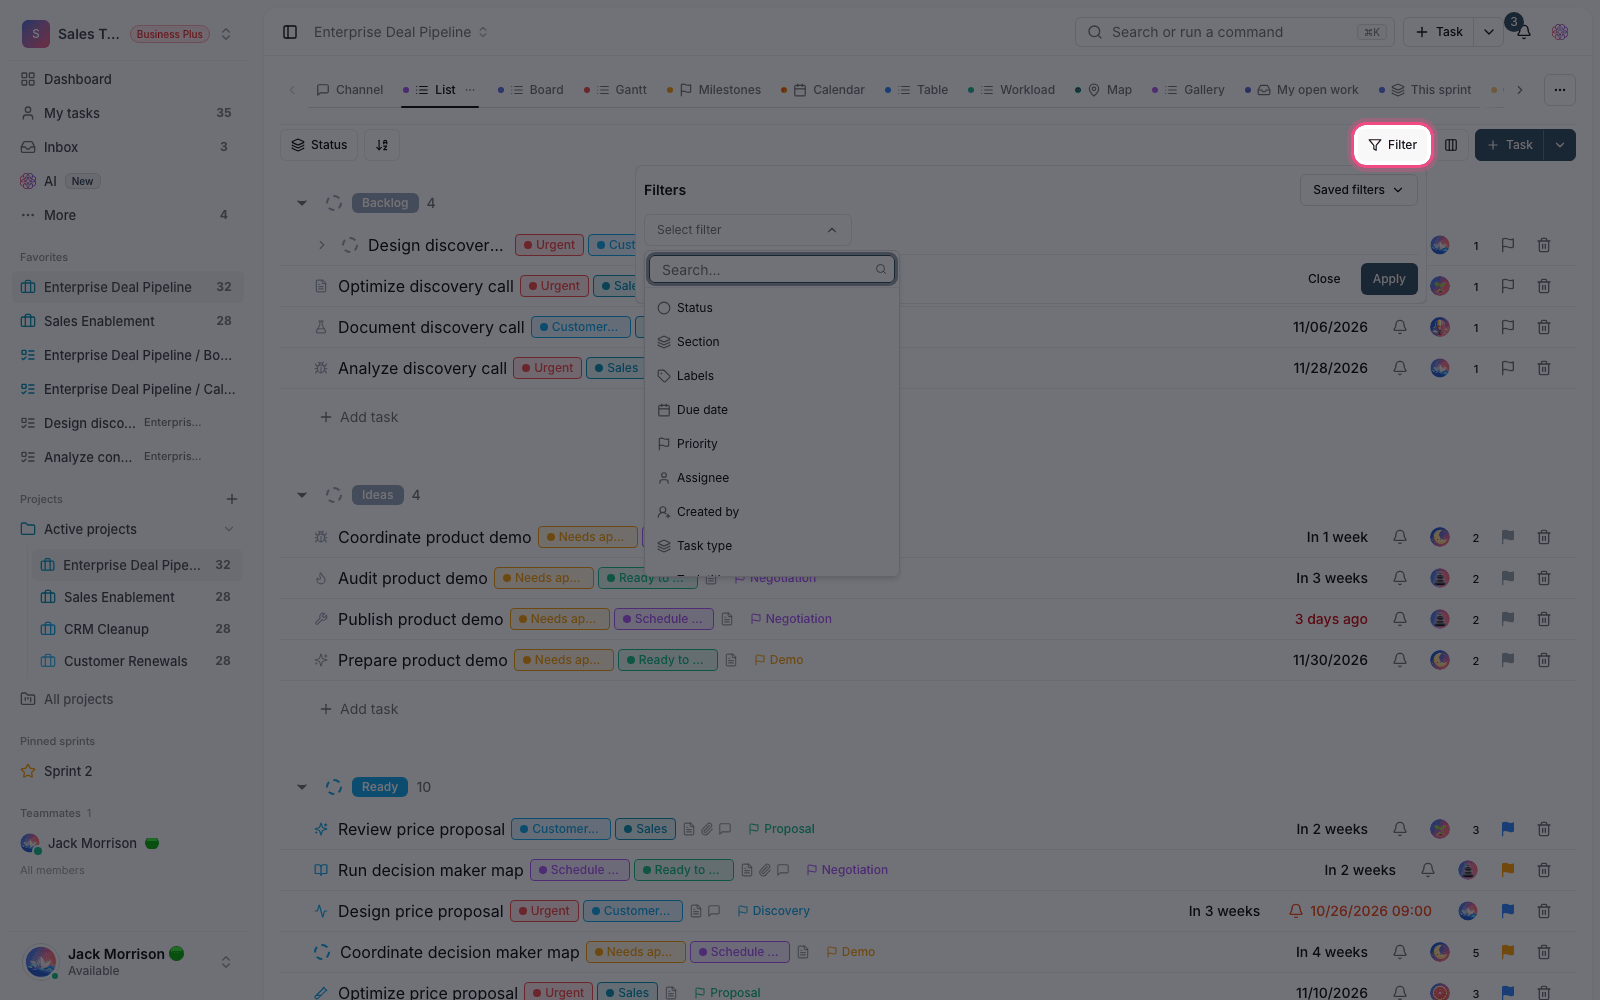Open the Select filter dropdown
Viewport: 1600px width, 1000px height.
tap(747, 230)
